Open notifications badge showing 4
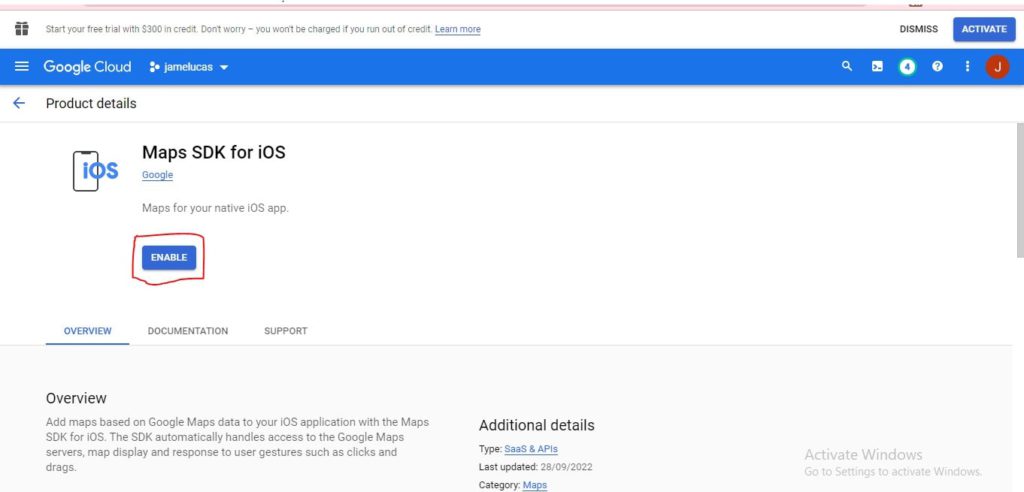This screenshot has height=492, width=1024. point(907,67)
